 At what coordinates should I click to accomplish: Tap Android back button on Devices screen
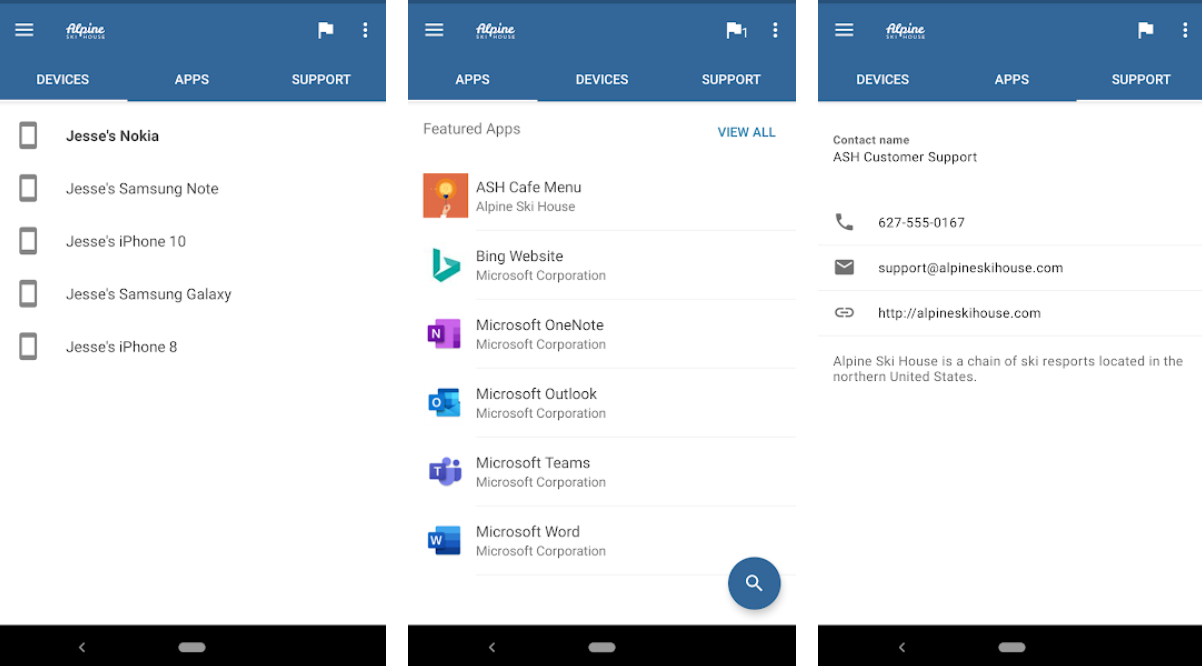click(82, 647)
